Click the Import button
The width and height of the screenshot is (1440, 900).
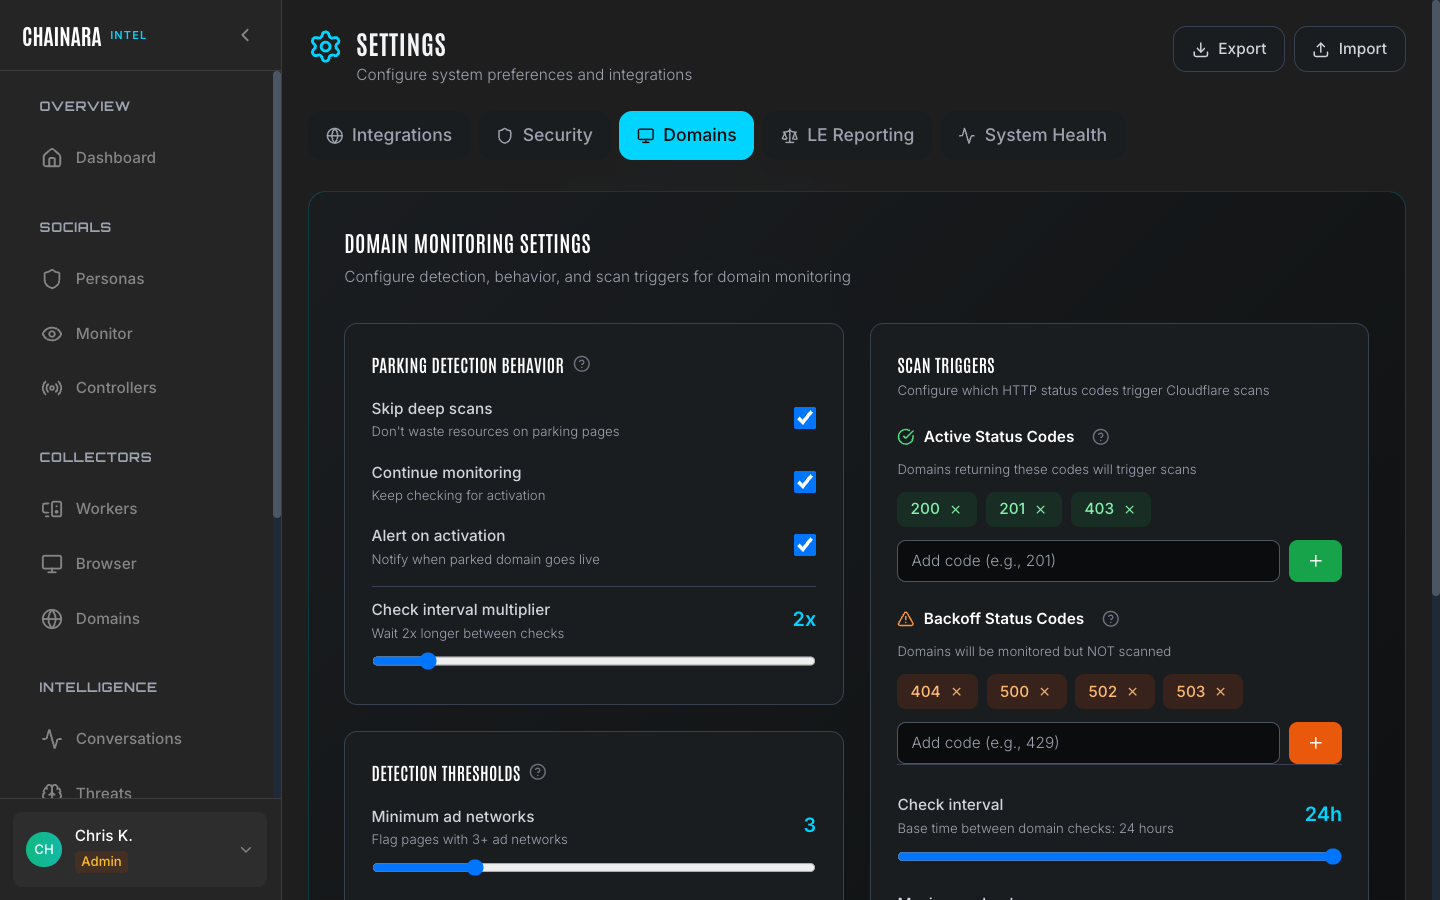pyautogui.click(x=1350, y=49)
